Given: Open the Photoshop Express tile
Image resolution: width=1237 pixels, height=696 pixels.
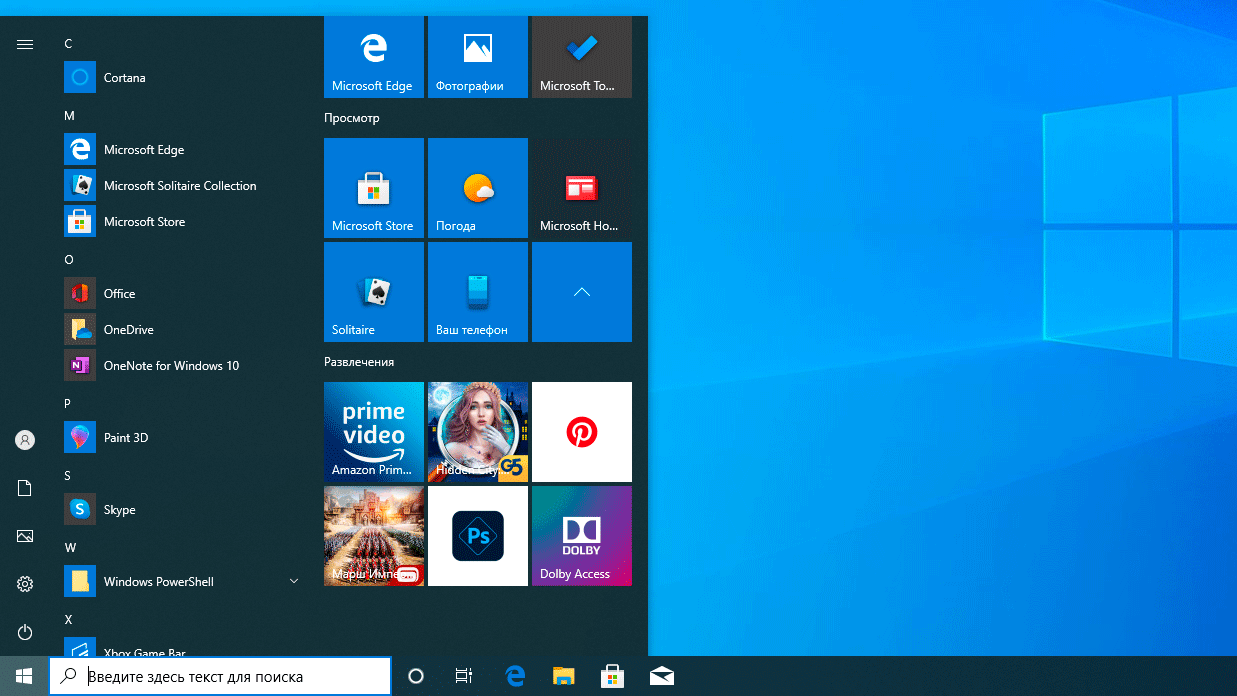Looking at the screenshot, I should click(477, 536).
